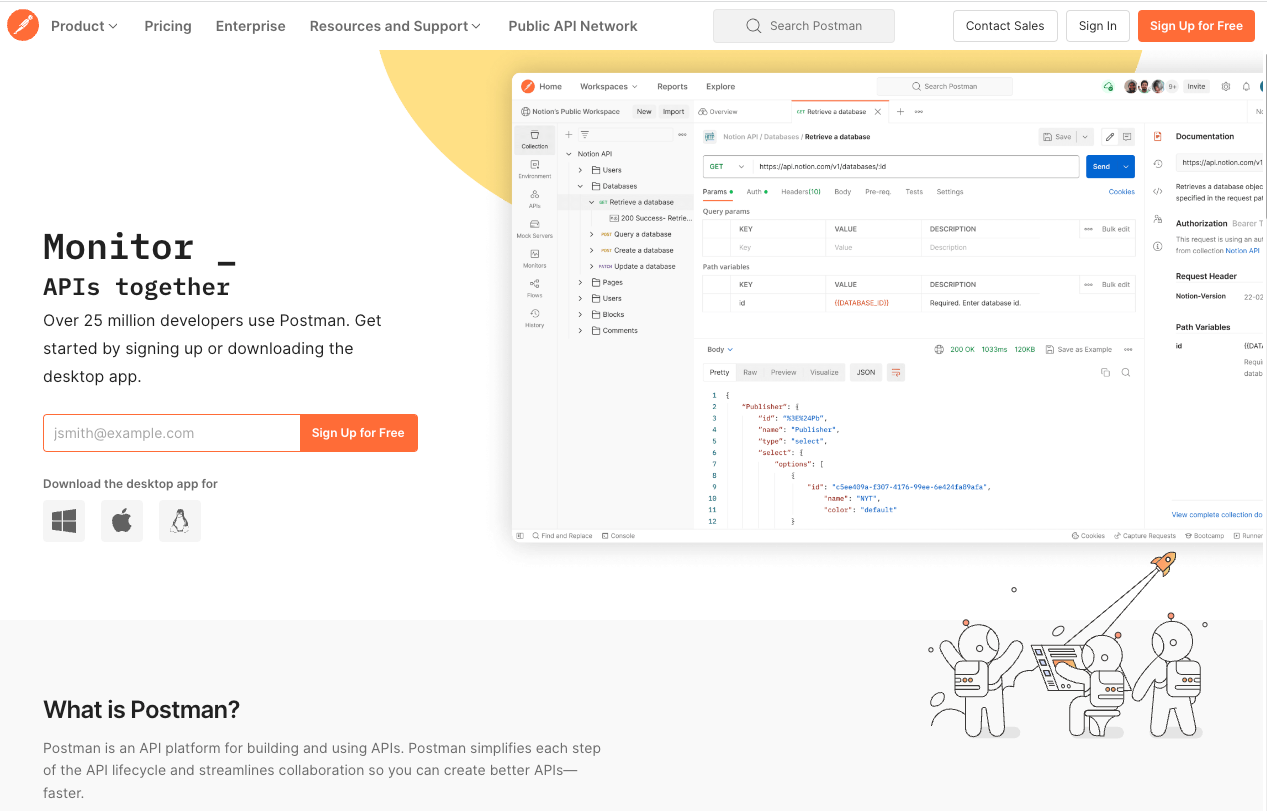Click the code snippet icon in right sidebar
1267x811 pixels.
1158,191
